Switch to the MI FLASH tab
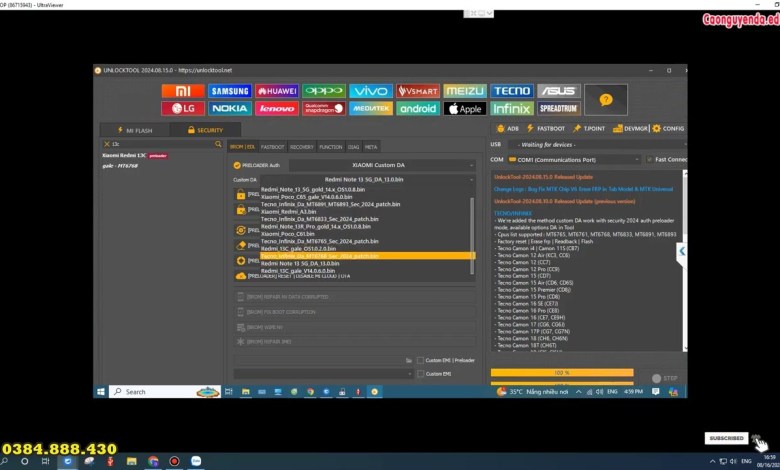Screen dimensions: 780x470 [135, 130]
